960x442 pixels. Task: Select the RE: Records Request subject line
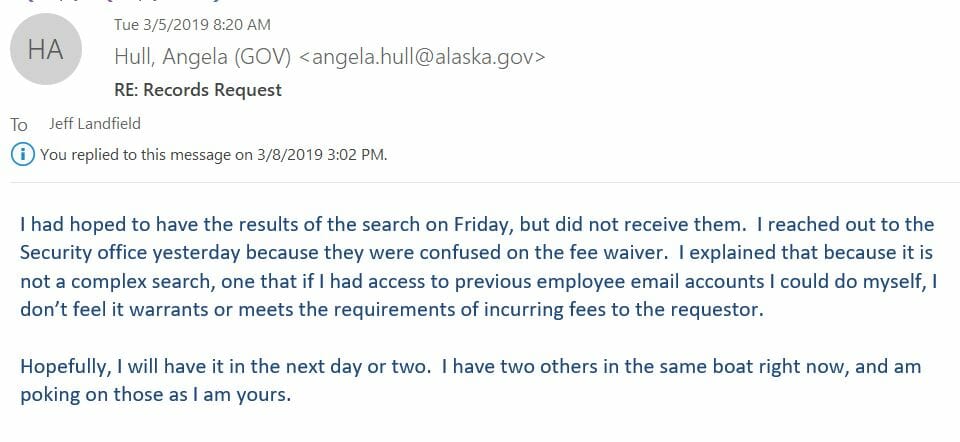(198, 90)
